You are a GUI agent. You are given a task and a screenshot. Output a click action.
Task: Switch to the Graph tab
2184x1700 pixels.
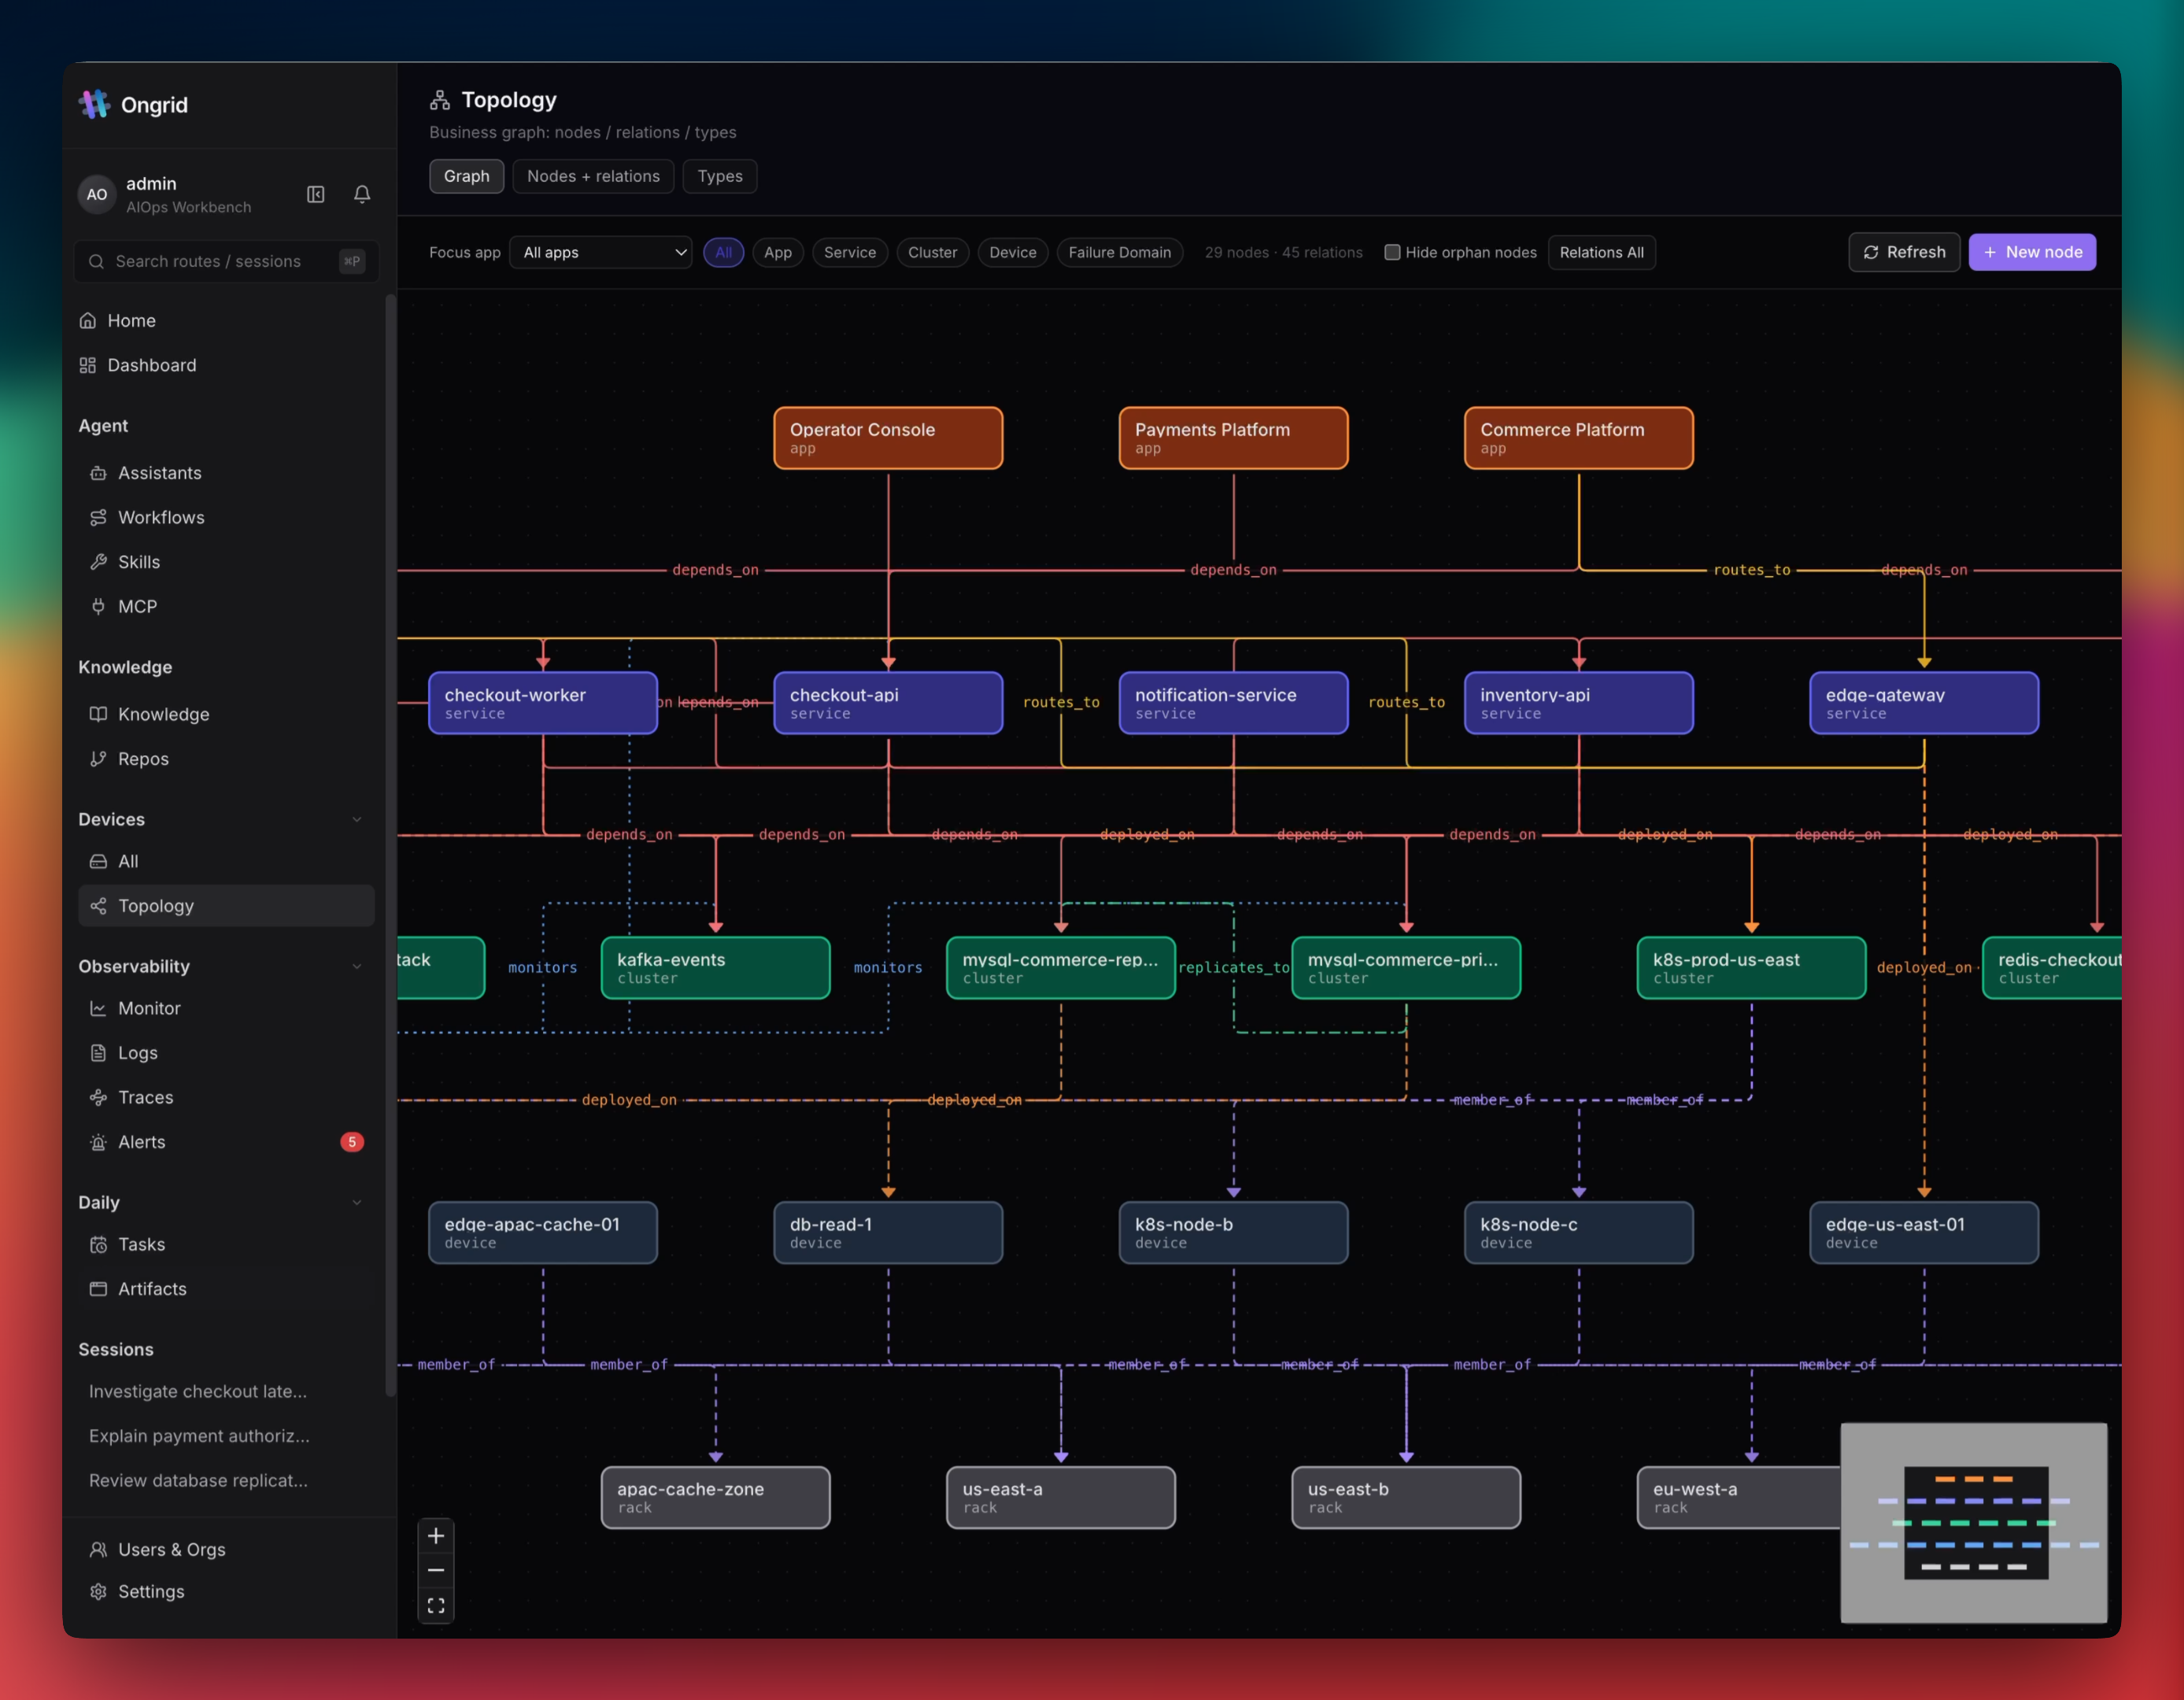point(467,176)
